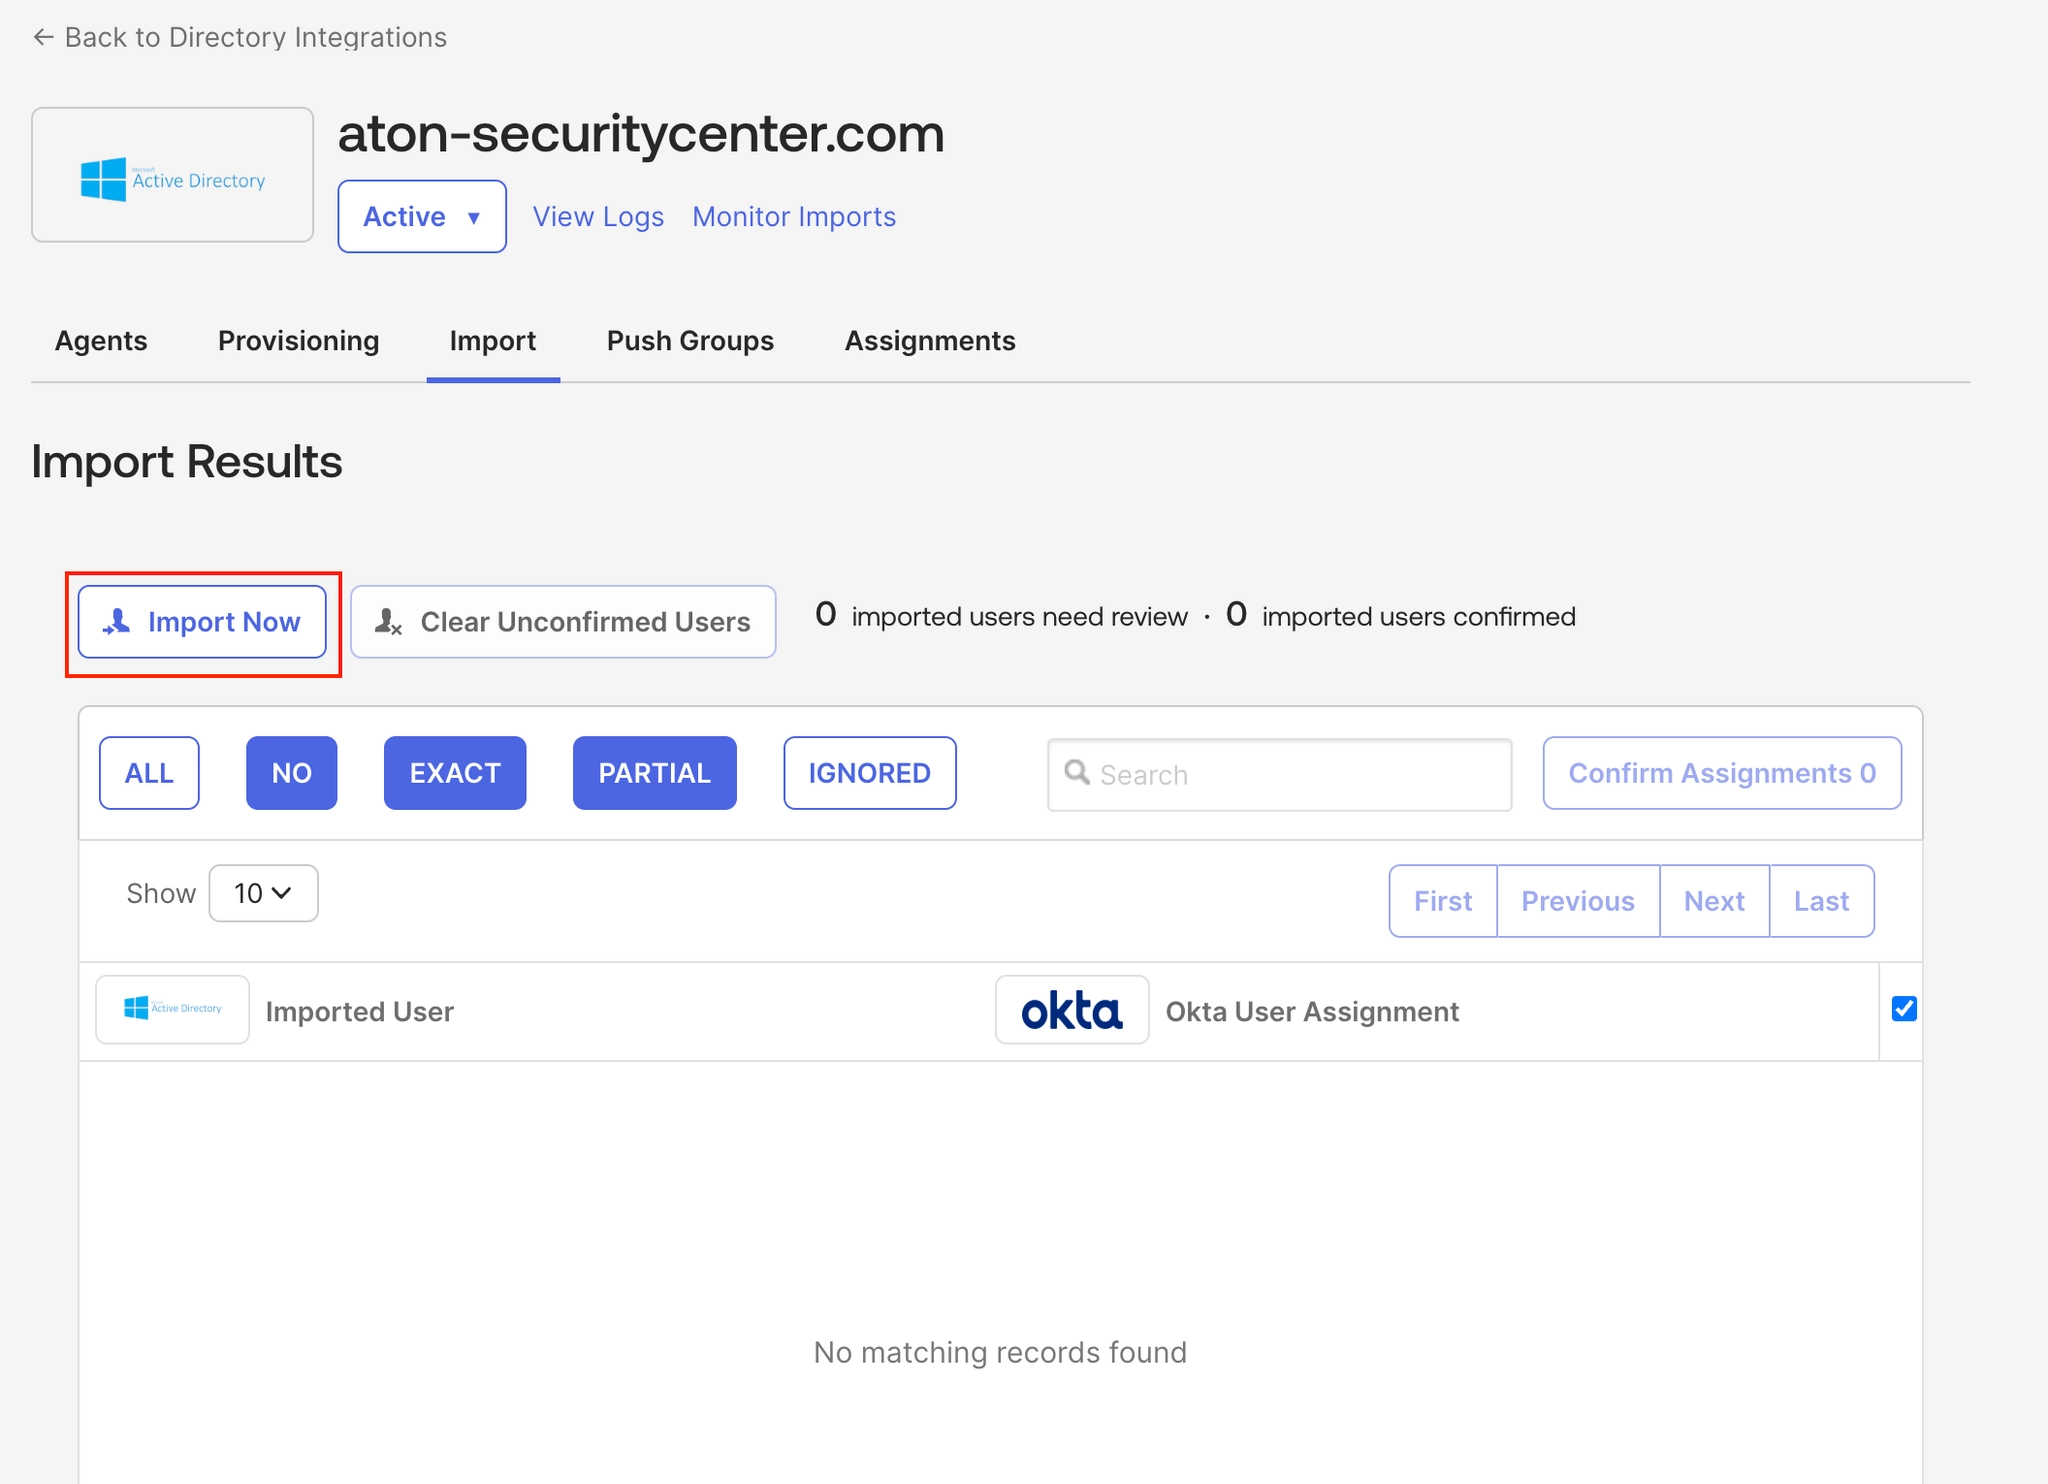Open the Show 10 rows dropdown
The height and width of the screenshot is (1484, 2048).
click(x=263, y=893)
